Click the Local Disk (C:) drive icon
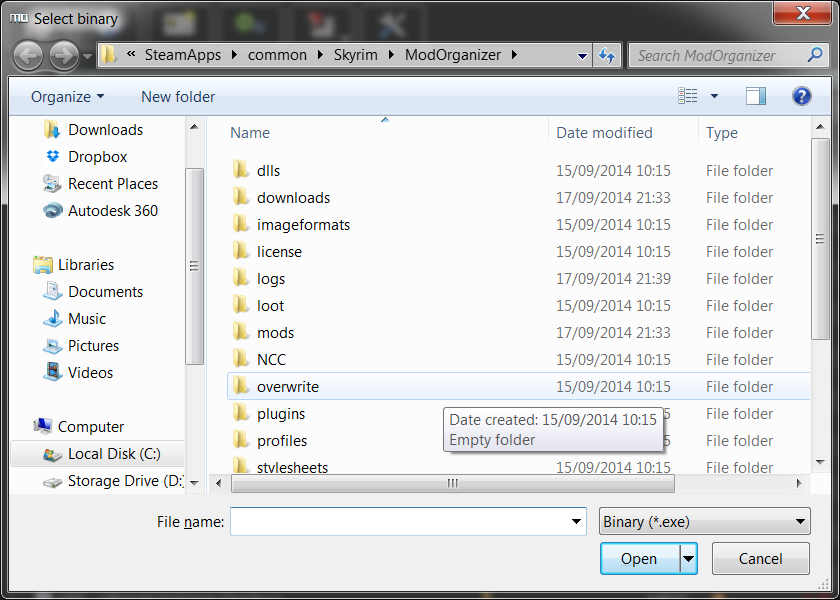The height and width of the screenshot is (600, 840). pyautogui.click(x=52, y=454)
